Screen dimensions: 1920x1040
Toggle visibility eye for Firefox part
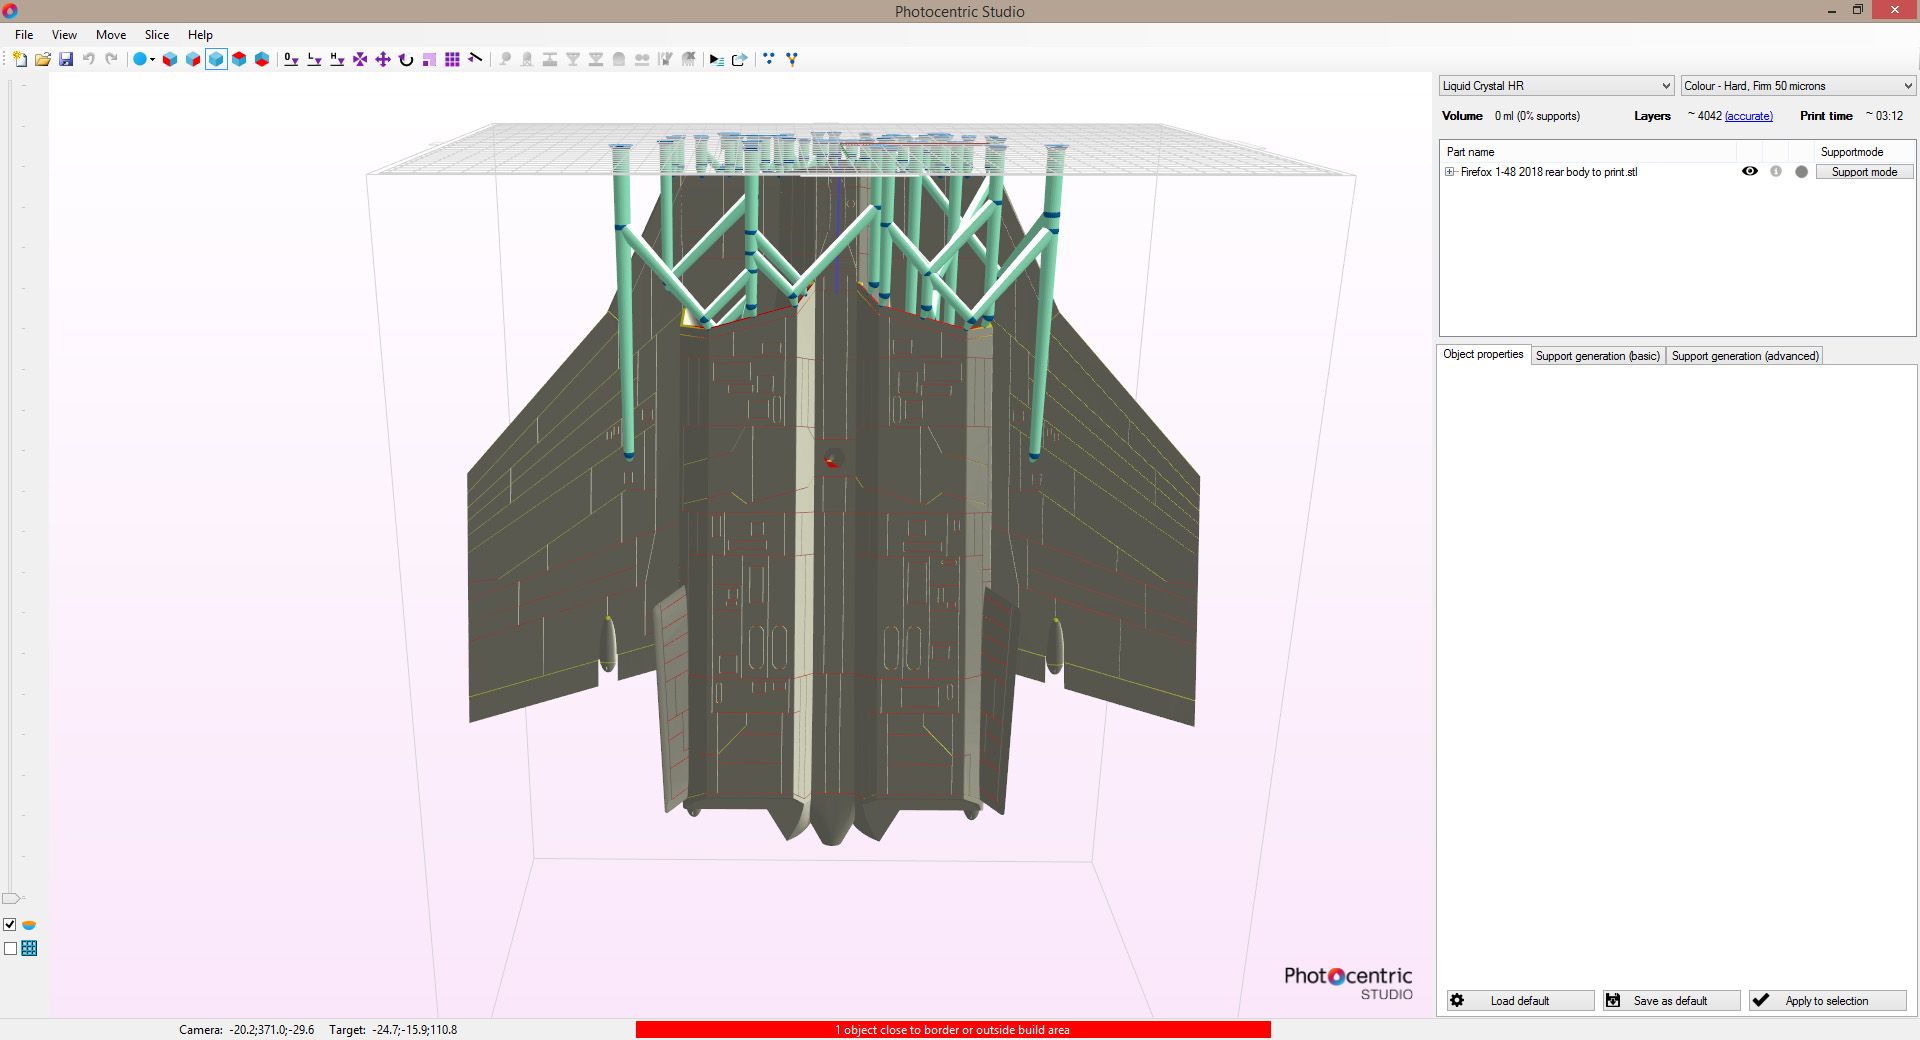[1750, 171]
